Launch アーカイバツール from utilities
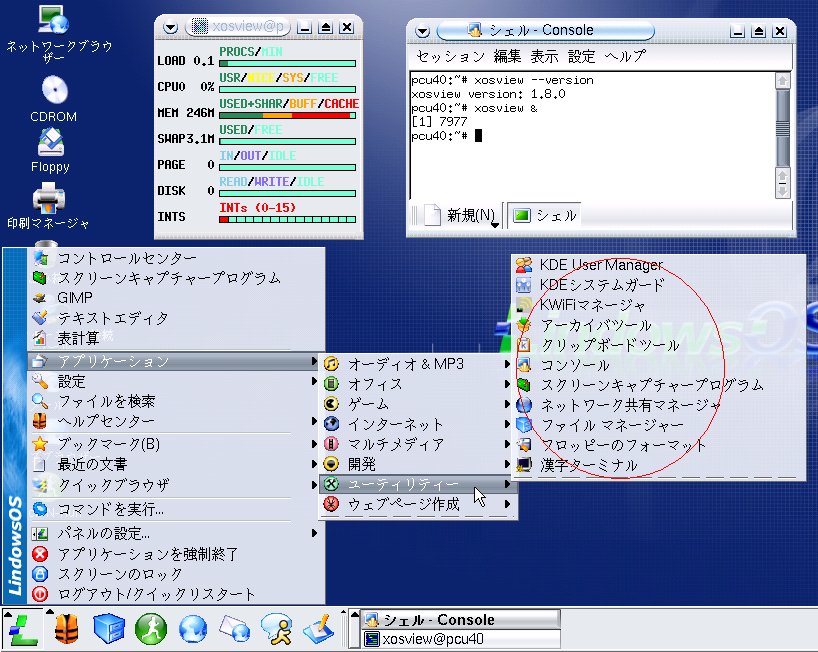This screenshot has width=818, height=652. click(658, 325)
